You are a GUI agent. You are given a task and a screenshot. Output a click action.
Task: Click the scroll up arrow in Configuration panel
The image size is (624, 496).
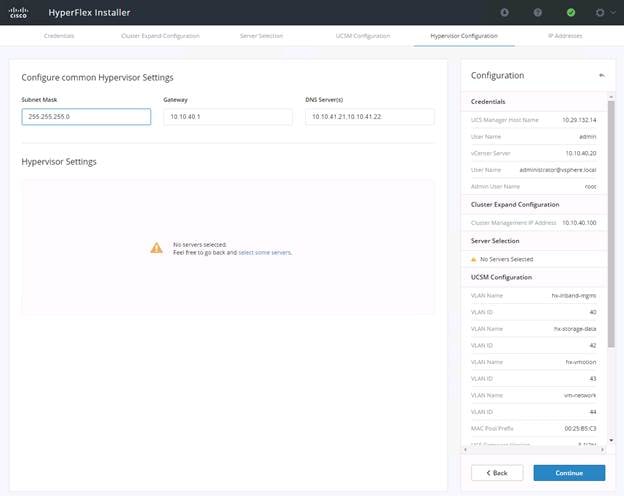pyautogui.click(x=611, y=97)
